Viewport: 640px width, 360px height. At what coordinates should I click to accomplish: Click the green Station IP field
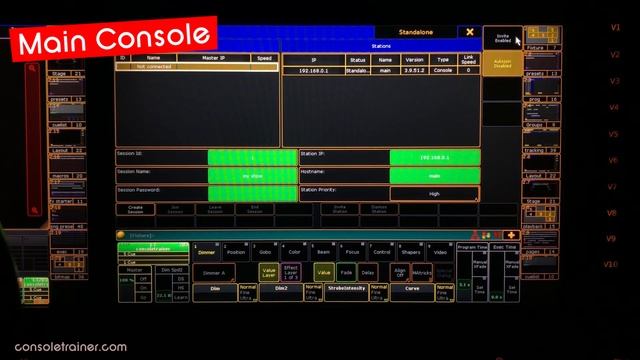click(x=434, y=158)
